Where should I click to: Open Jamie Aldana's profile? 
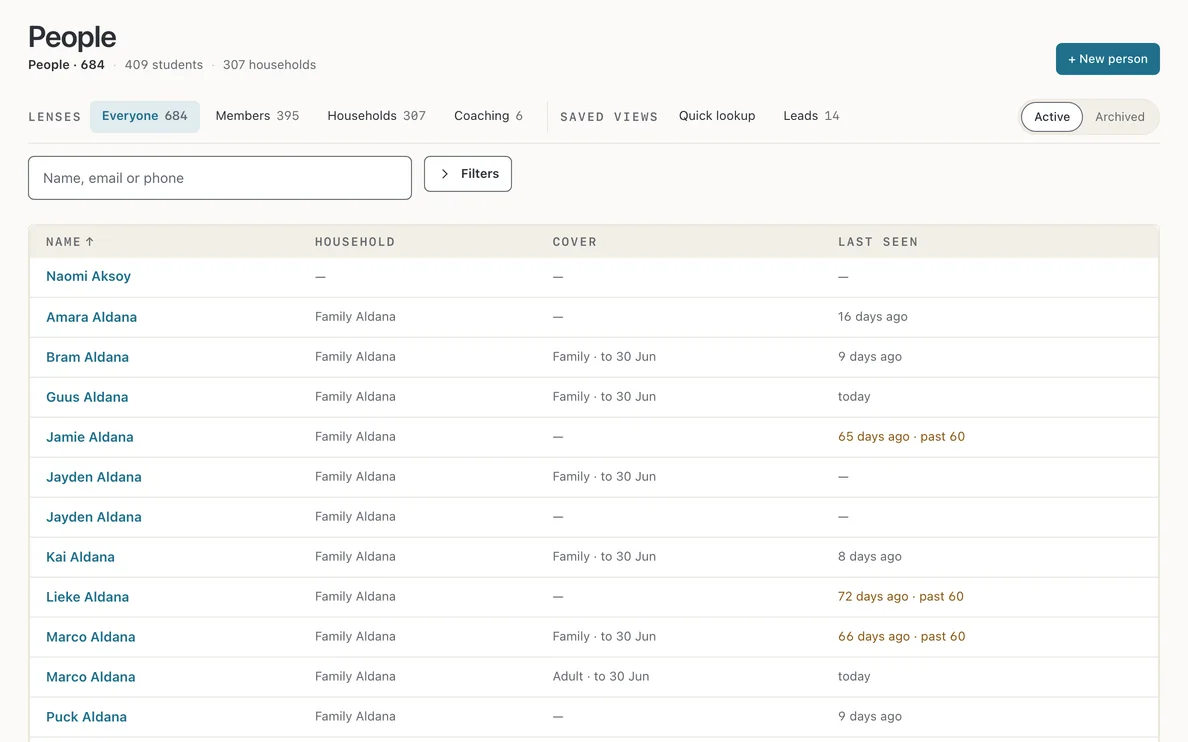[89, 437]
